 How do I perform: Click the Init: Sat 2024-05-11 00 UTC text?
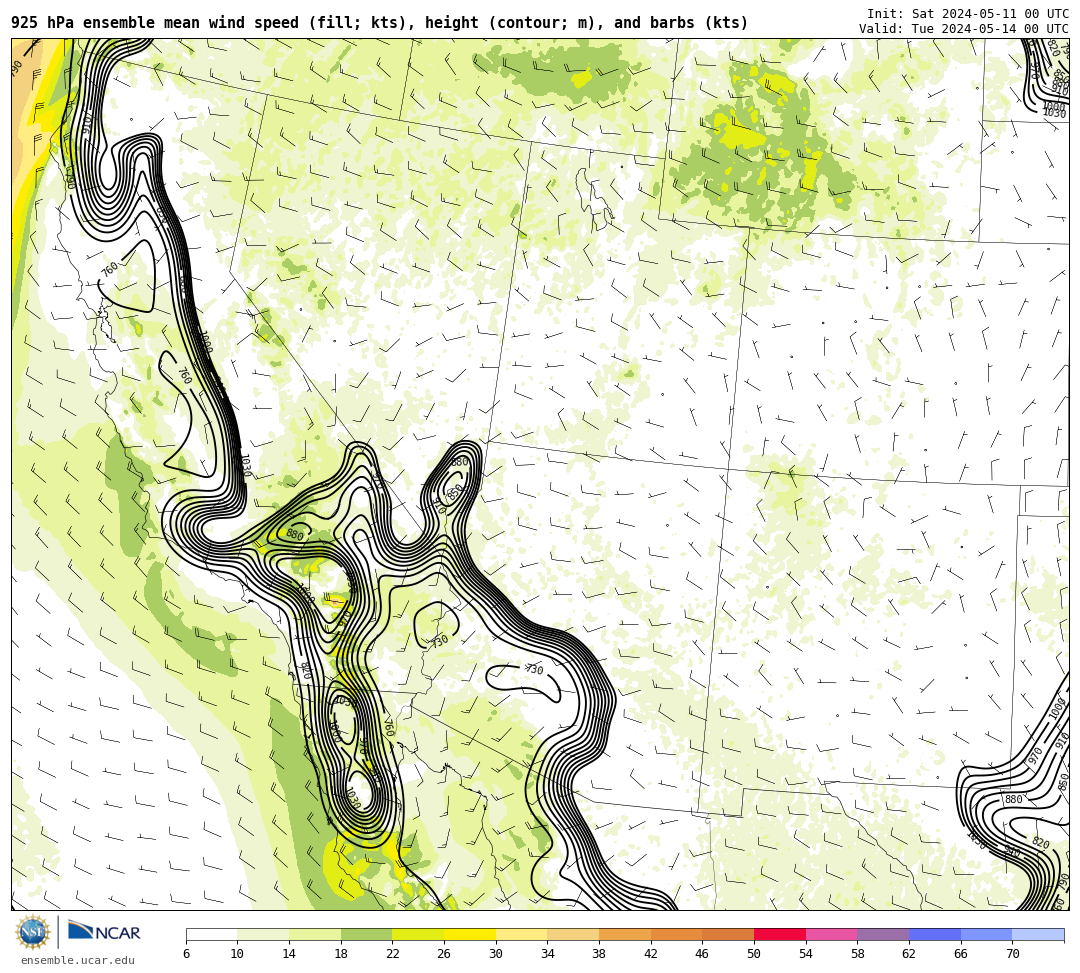tap(968, 14)
